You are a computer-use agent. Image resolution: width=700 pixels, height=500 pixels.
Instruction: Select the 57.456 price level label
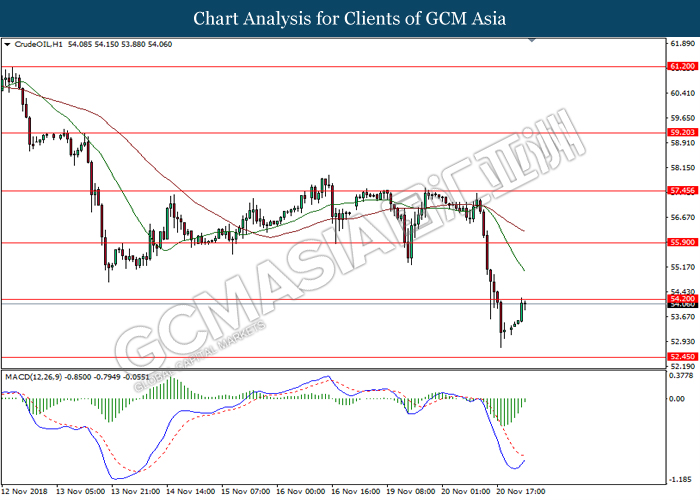pos(682,190)
